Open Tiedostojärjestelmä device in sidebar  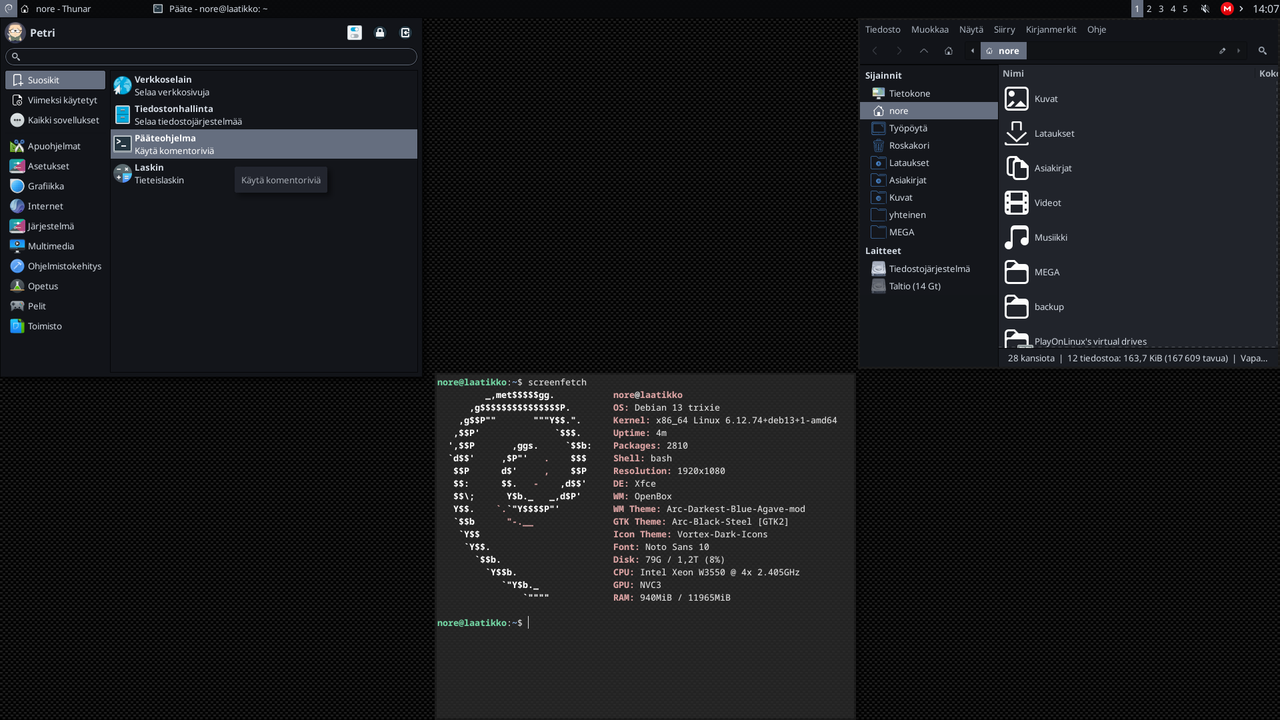(929, 268)
